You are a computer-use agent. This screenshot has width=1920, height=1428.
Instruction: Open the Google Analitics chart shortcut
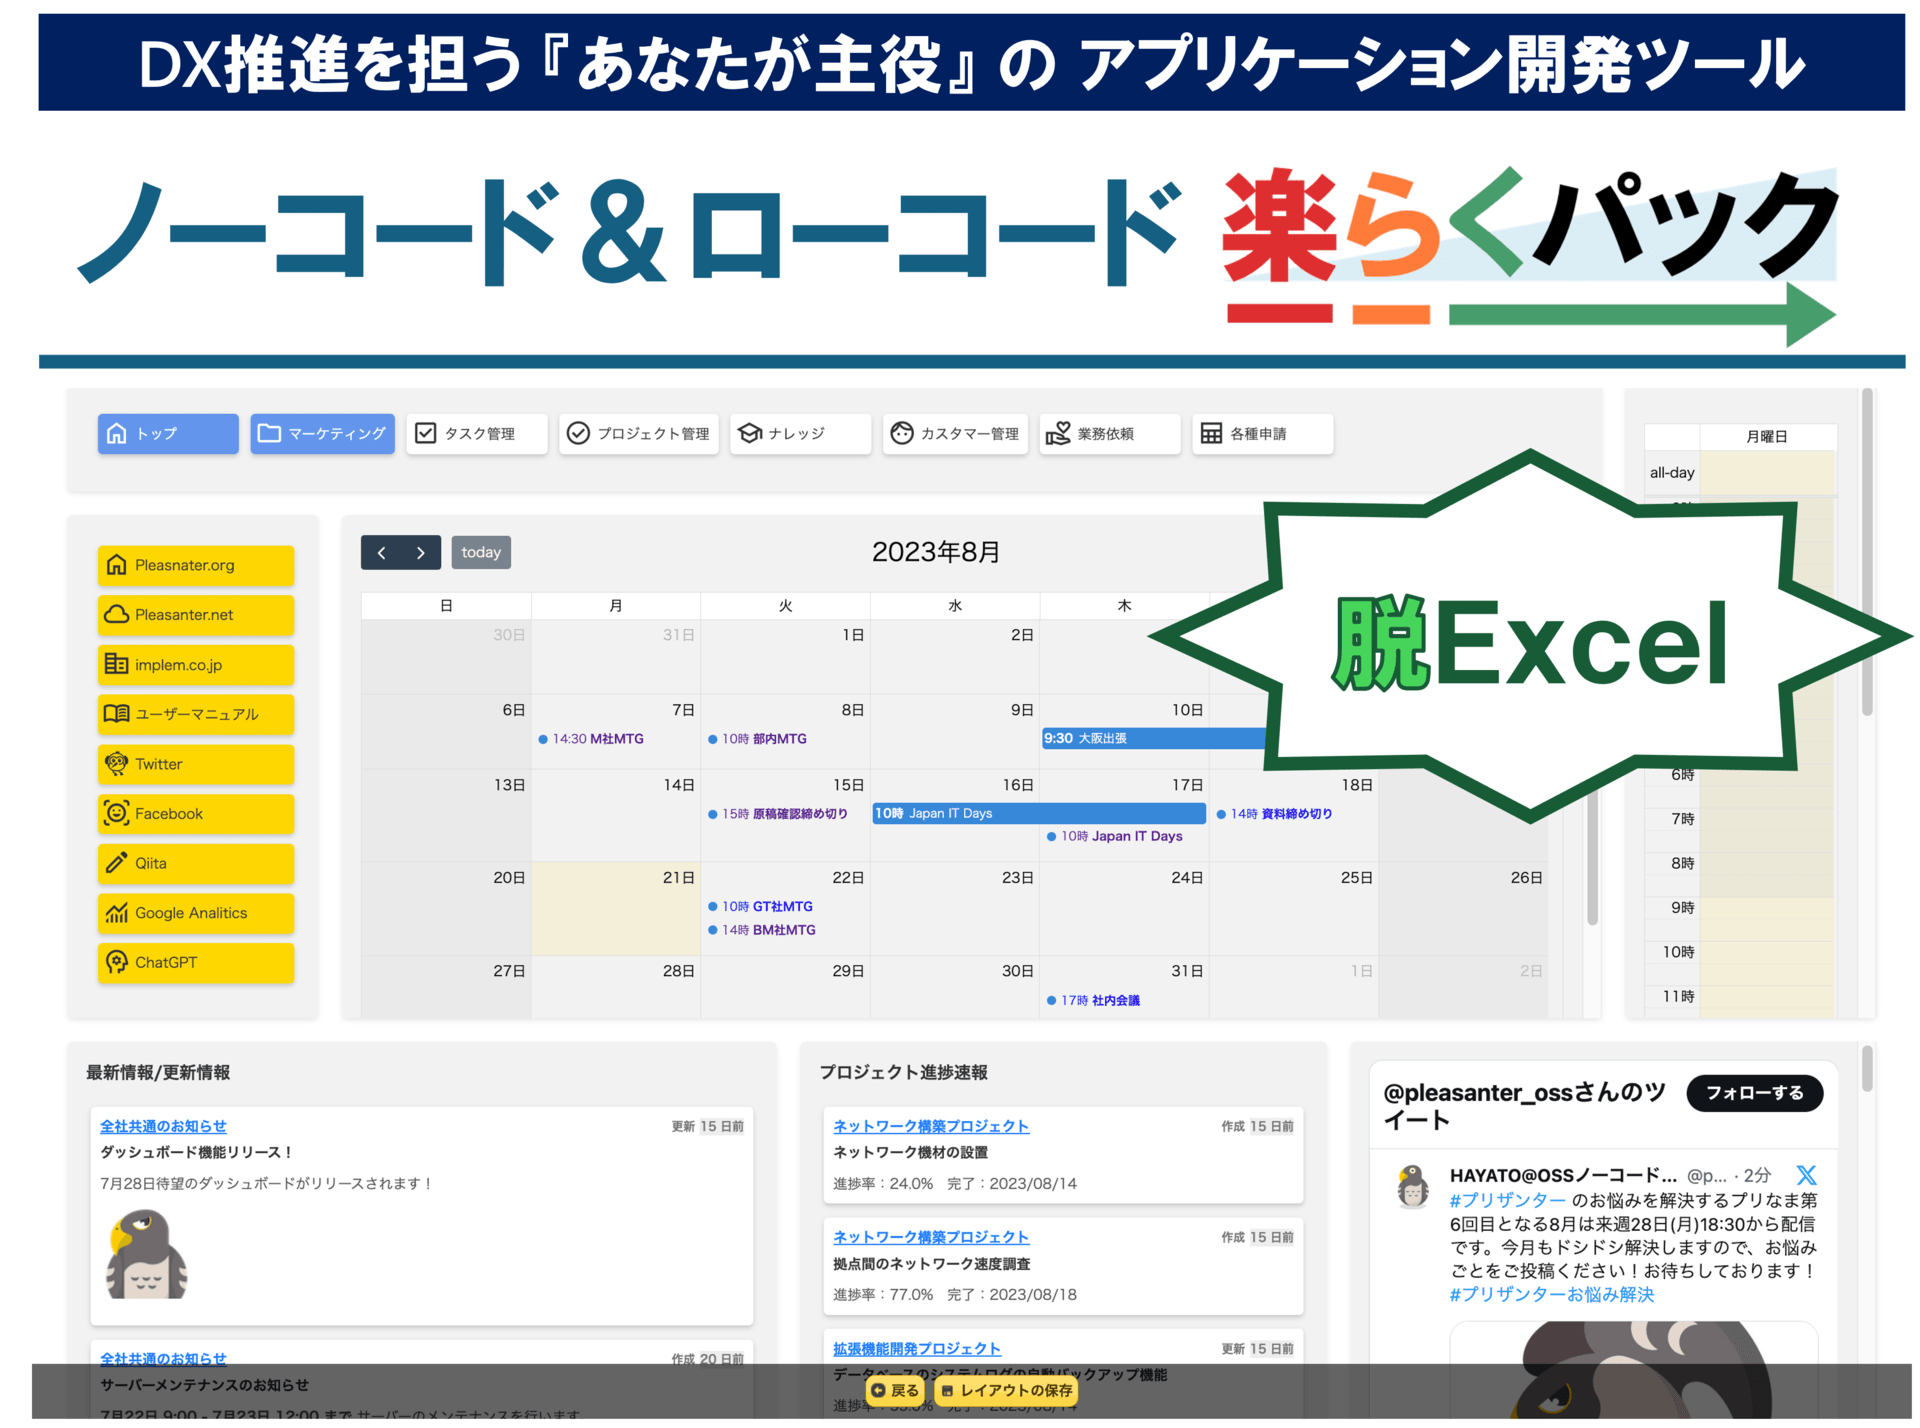195,913
